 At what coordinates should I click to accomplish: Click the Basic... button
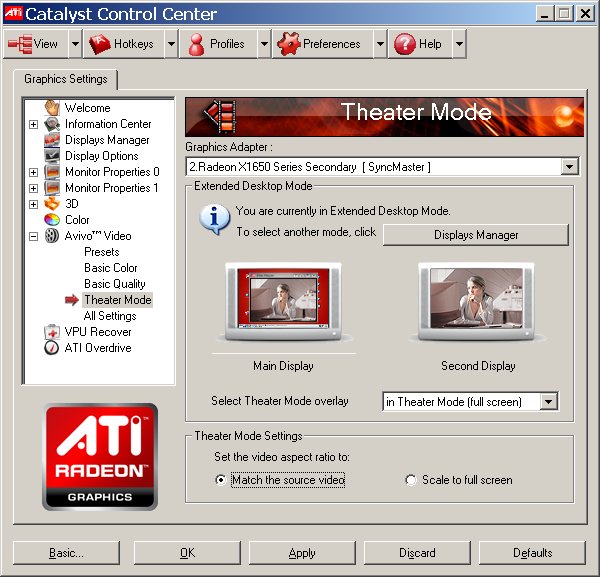coord(66,553)
